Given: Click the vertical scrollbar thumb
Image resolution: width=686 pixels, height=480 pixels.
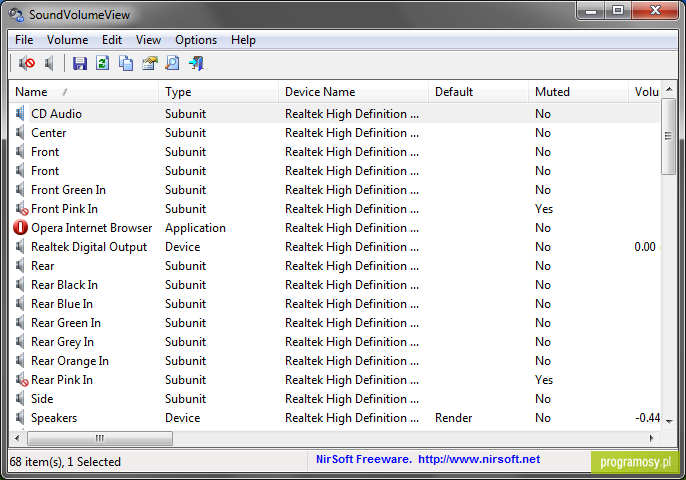Looking at the screenshot, I should (668, 137).
